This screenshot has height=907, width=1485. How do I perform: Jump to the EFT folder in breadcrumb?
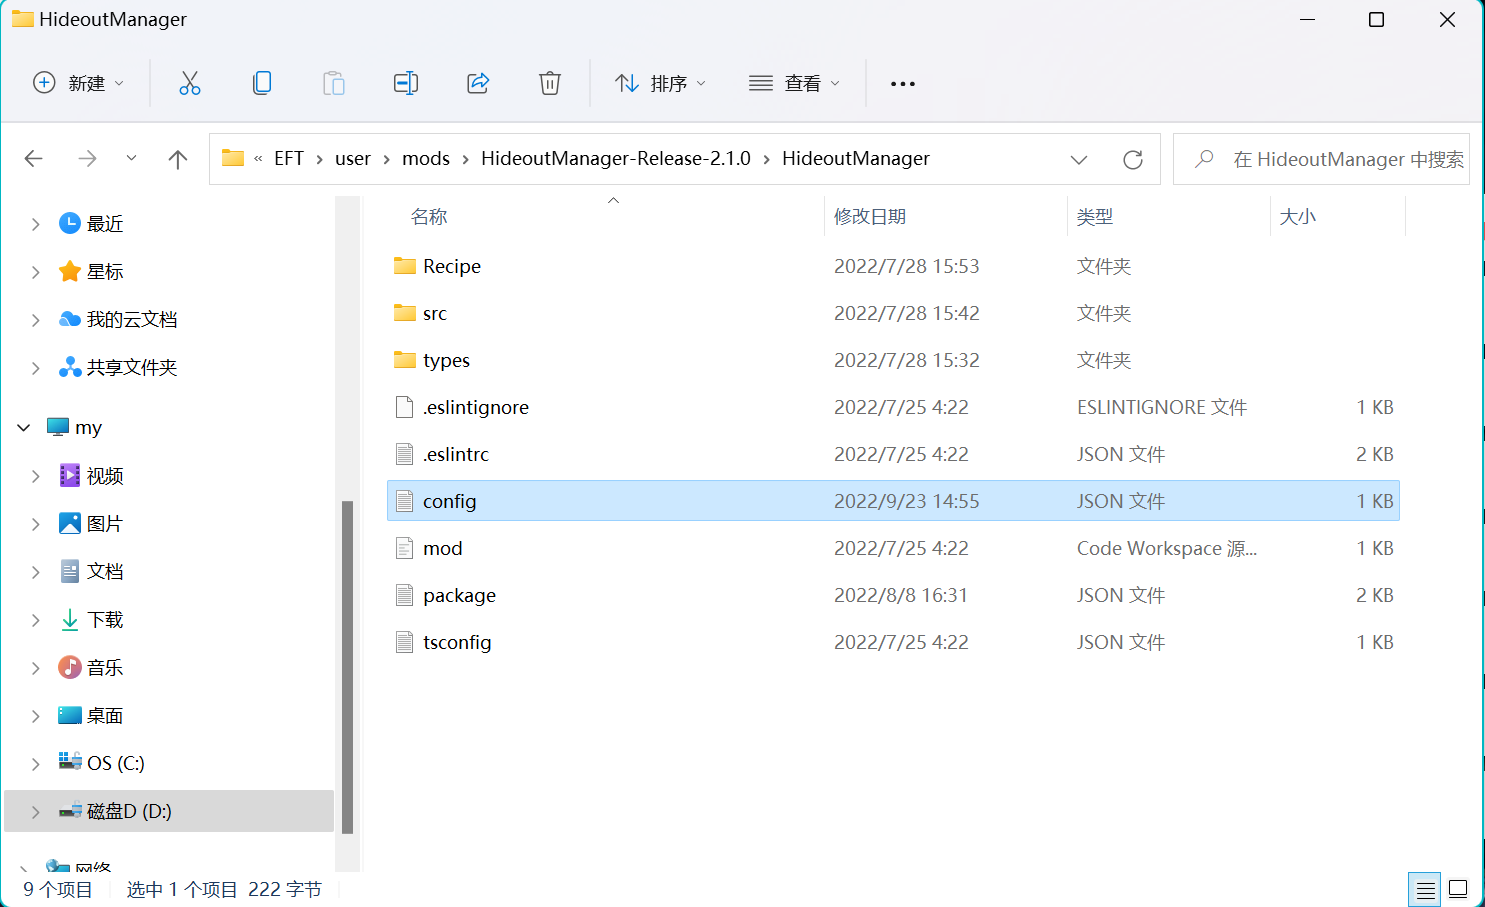point(288,159)
